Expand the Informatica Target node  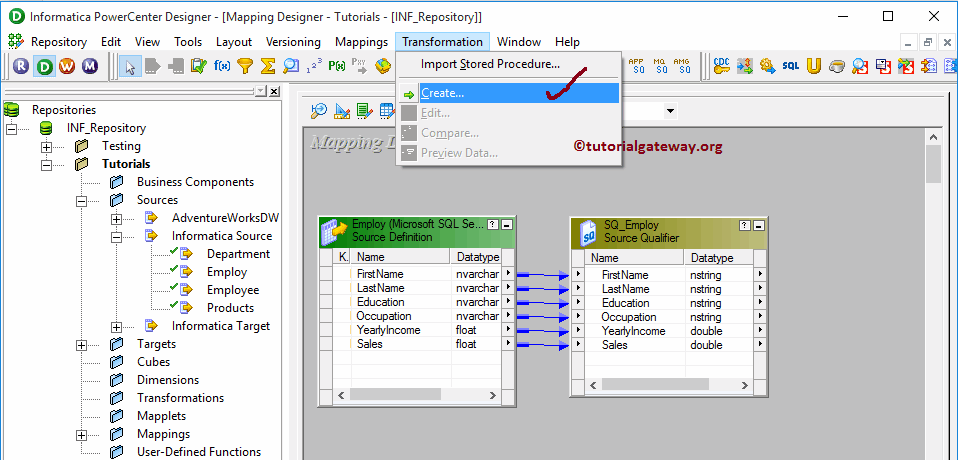[117, 327]
